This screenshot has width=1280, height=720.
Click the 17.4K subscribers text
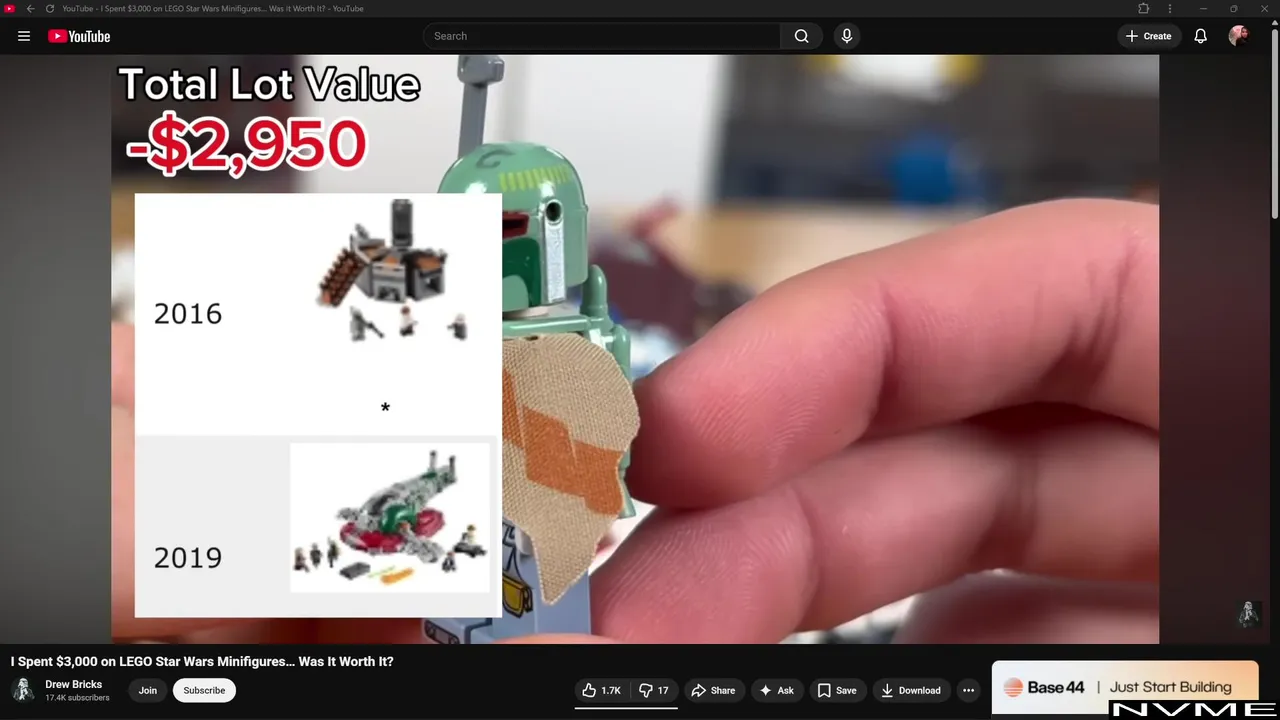pos(77,698)
